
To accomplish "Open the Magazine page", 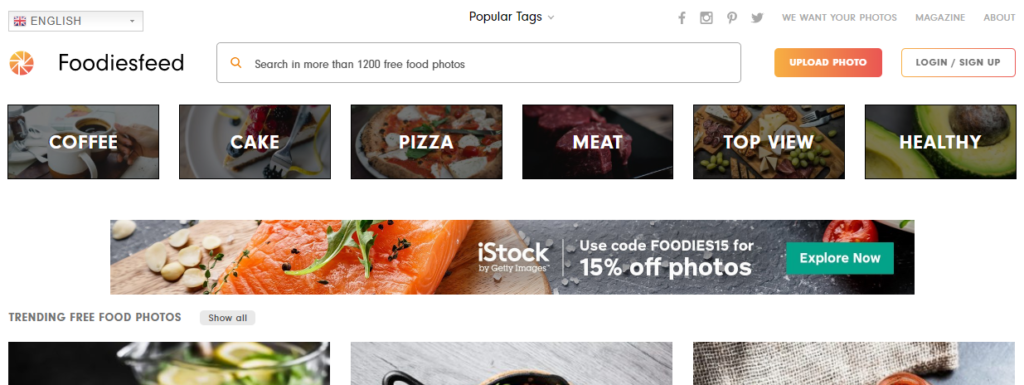I will pos(940,18).
